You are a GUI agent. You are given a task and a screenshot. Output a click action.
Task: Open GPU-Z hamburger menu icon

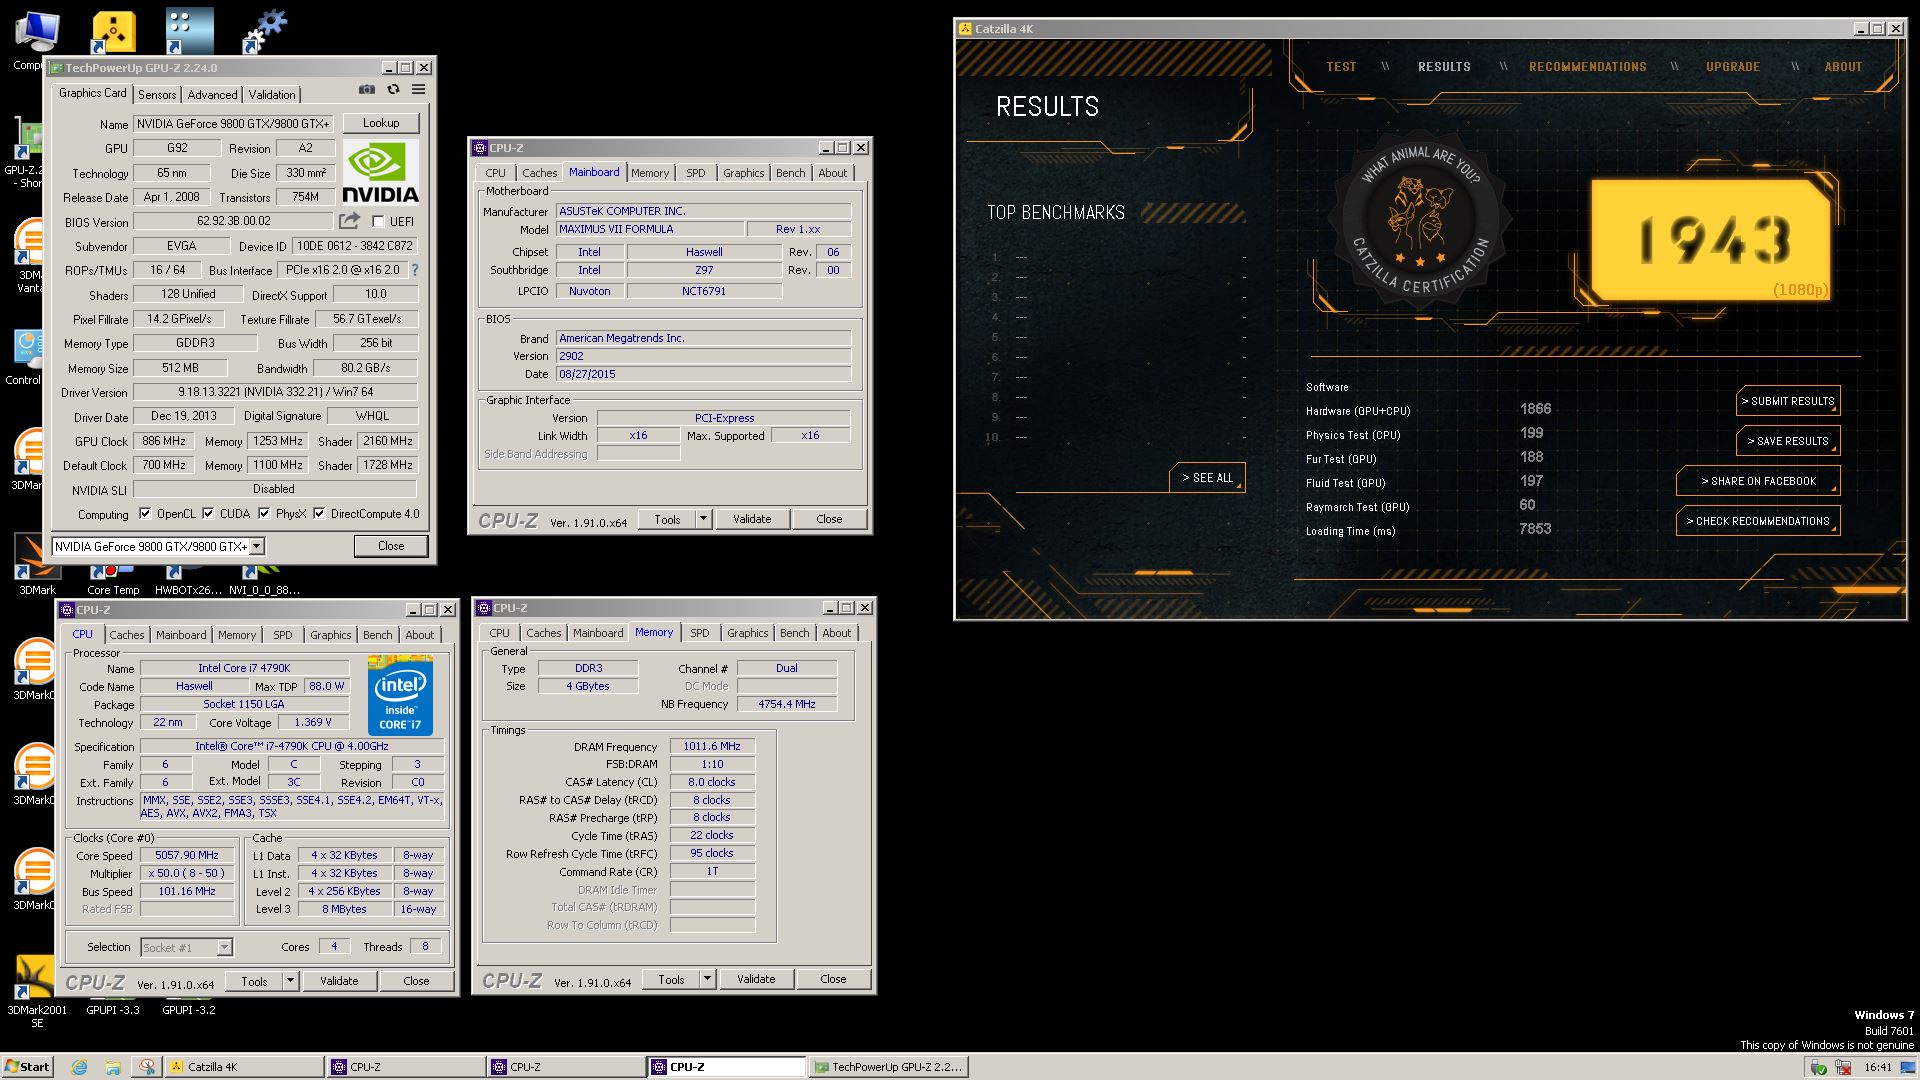coord(418,90)
